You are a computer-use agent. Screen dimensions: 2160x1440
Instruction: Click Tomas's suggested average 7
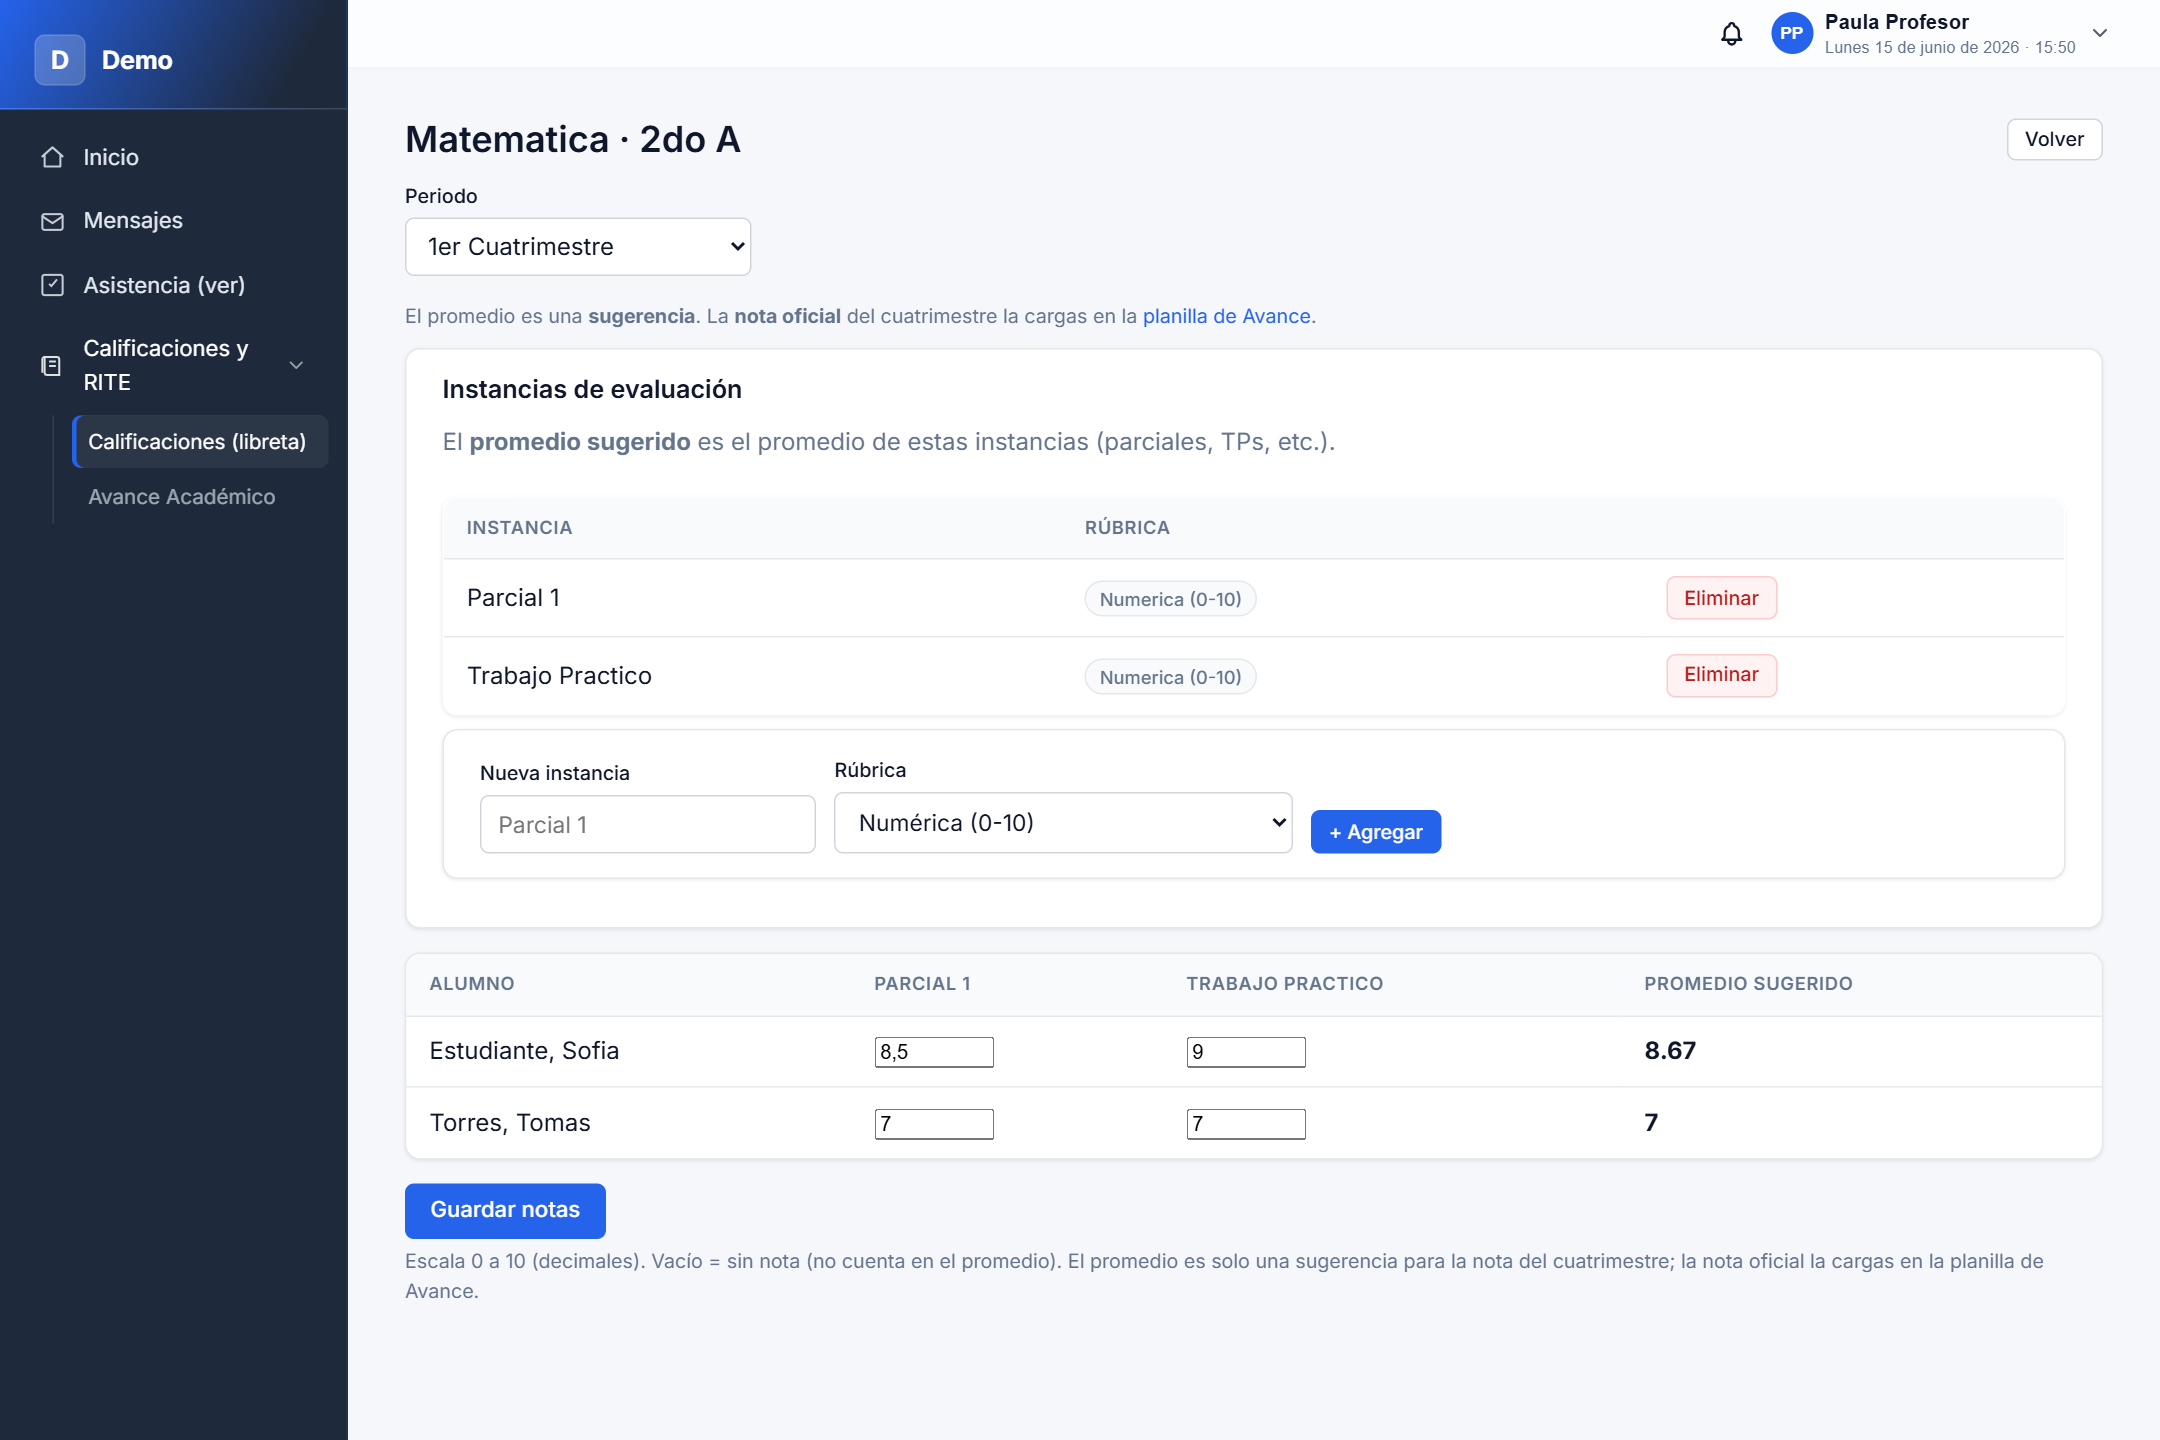[x=1651, y=1123]
